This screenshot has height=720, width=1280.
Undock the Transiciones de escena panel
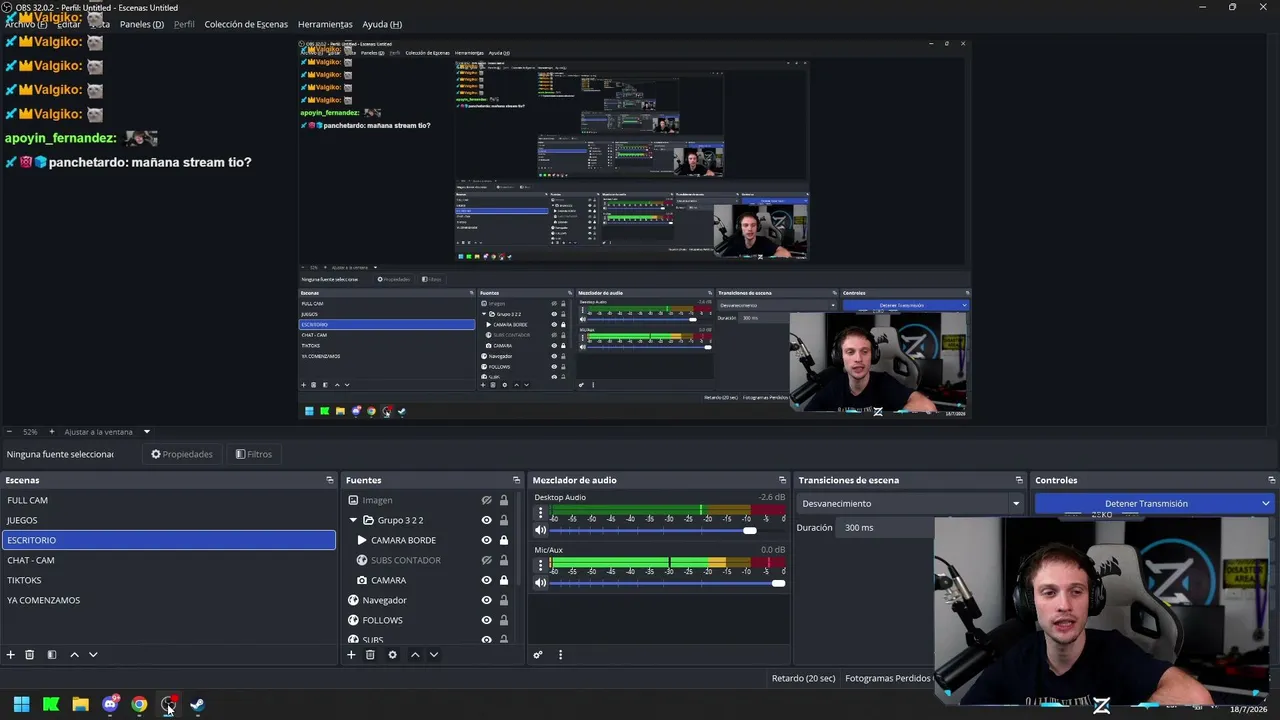1019,480
